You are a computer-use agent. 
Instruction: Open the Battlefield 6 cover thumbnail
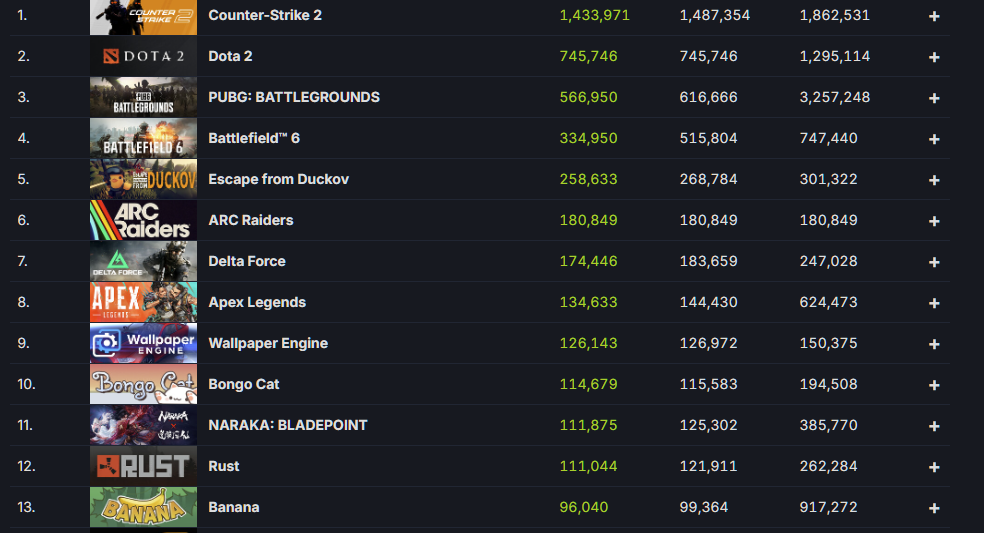143,138
